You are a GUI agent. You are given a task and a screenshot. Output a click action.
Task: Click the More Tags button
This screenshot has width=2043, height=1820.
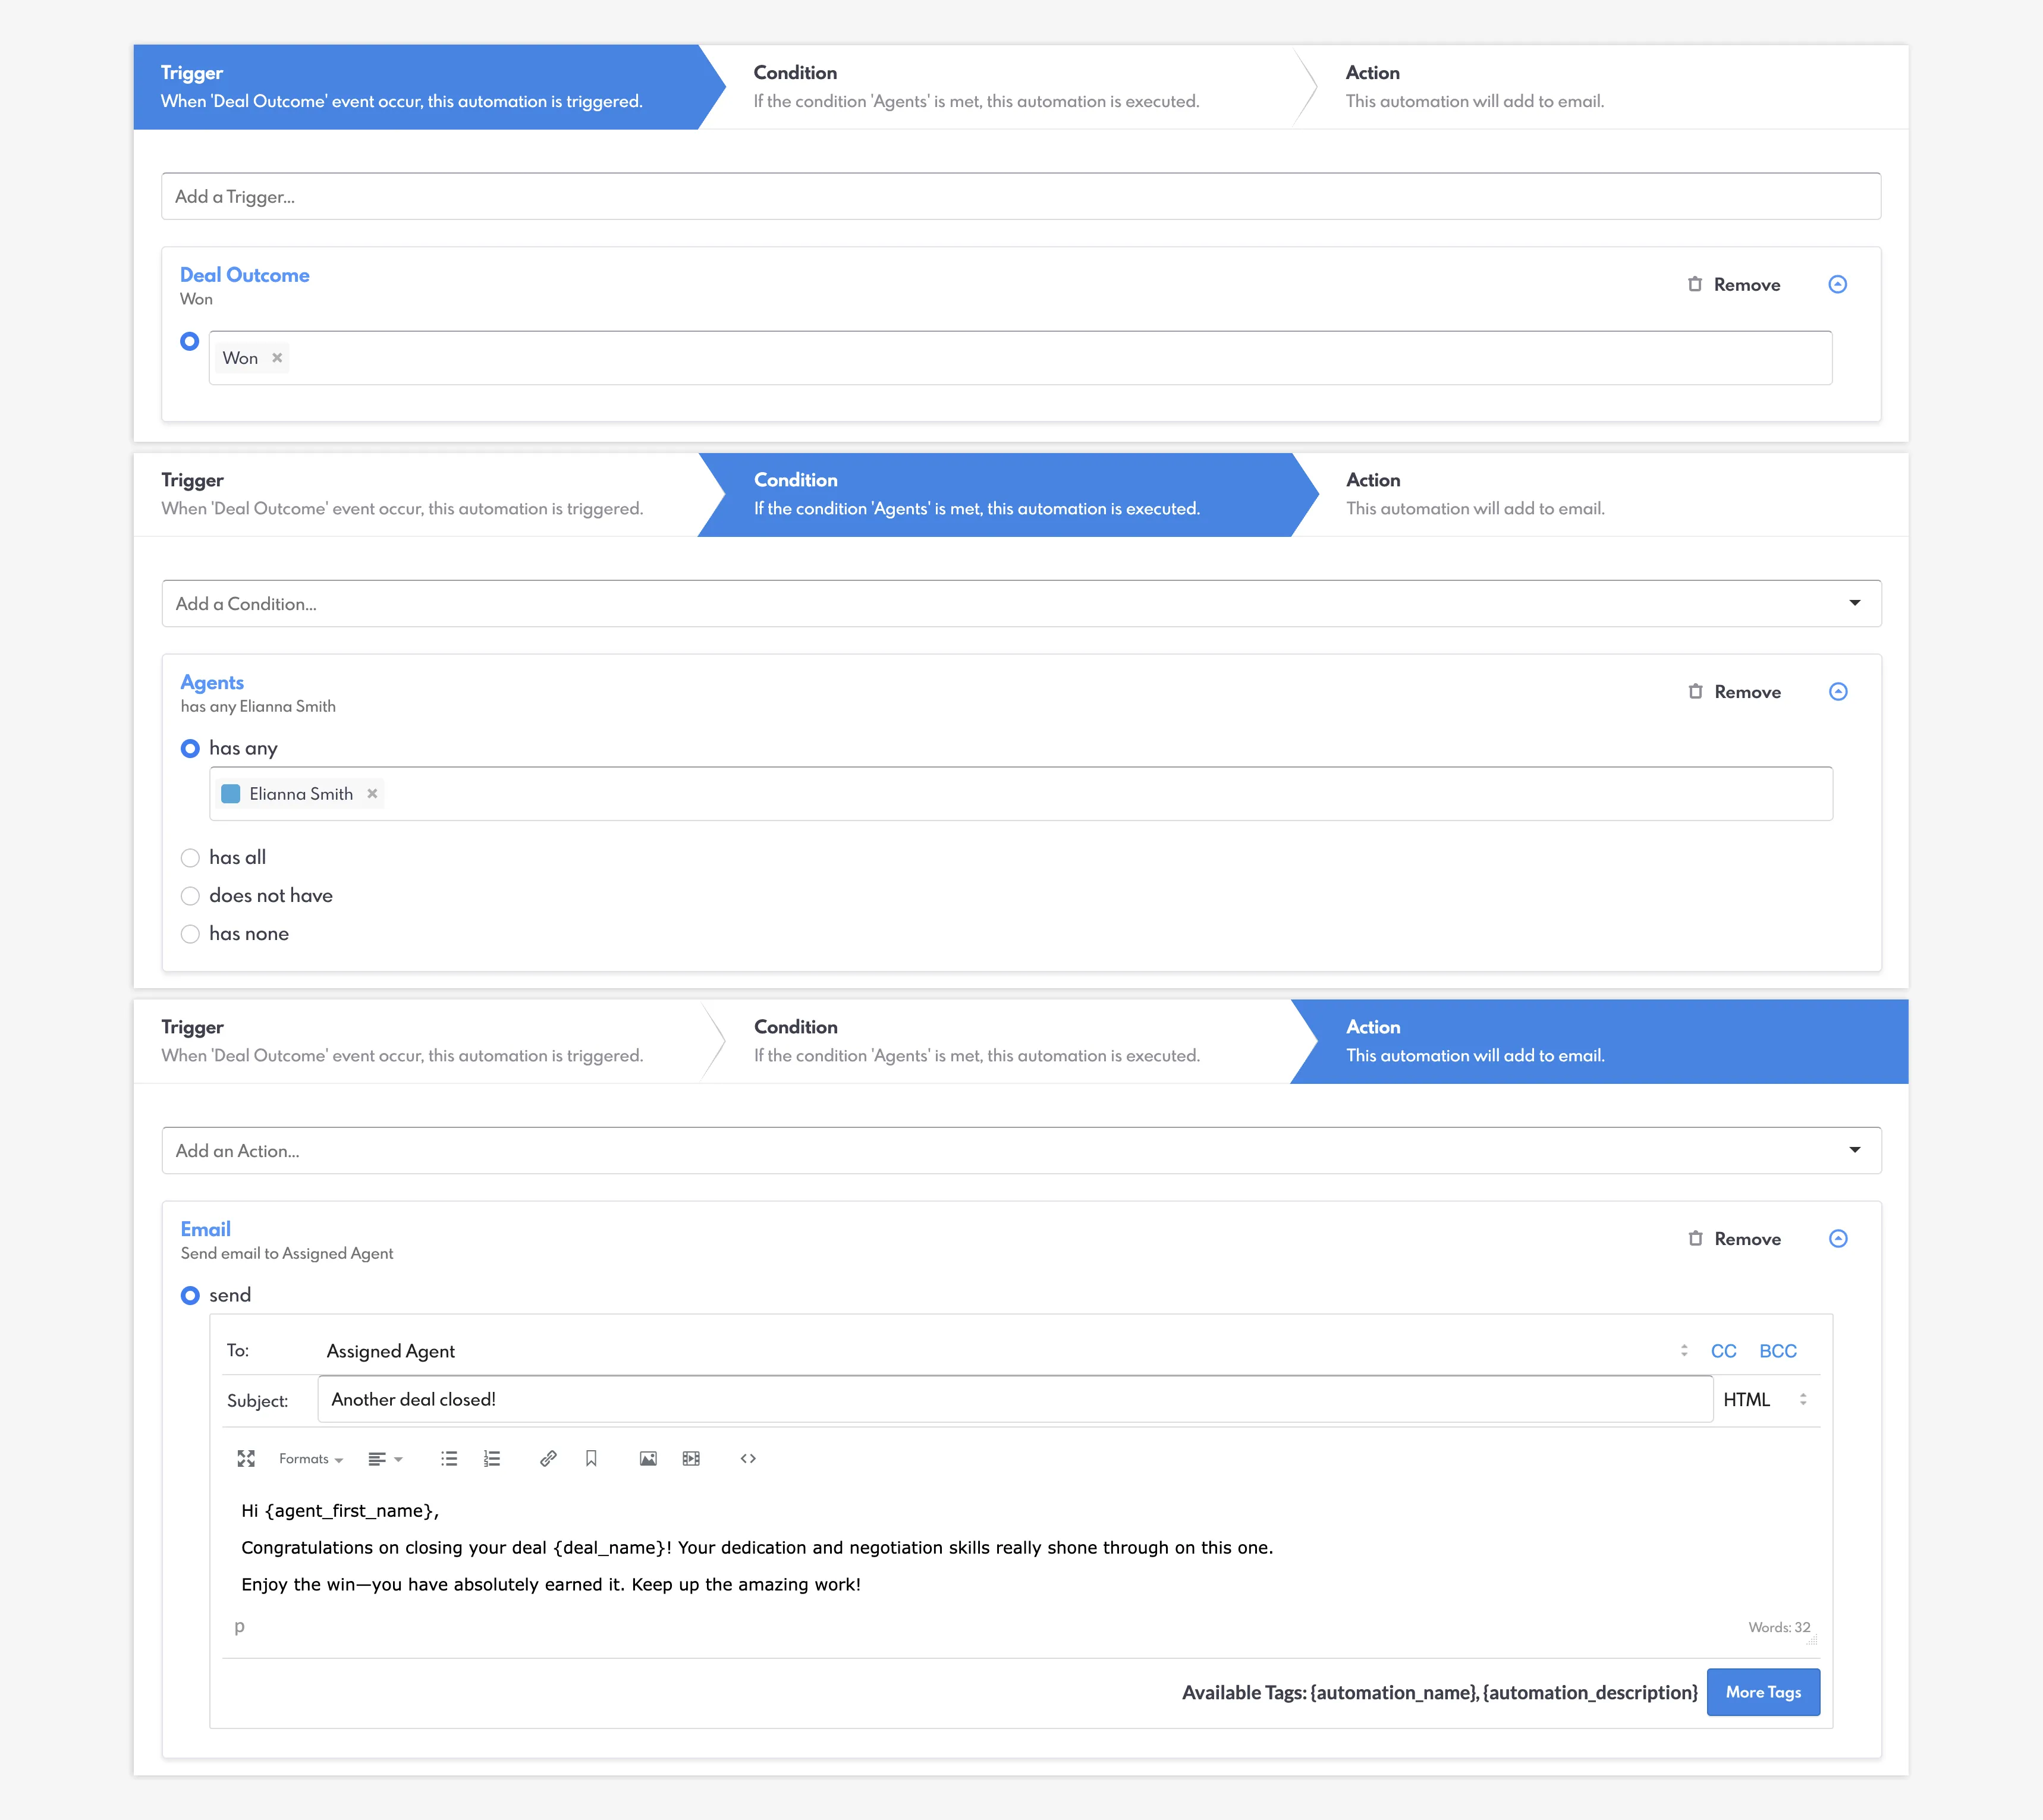(x=1763, y=1692)
